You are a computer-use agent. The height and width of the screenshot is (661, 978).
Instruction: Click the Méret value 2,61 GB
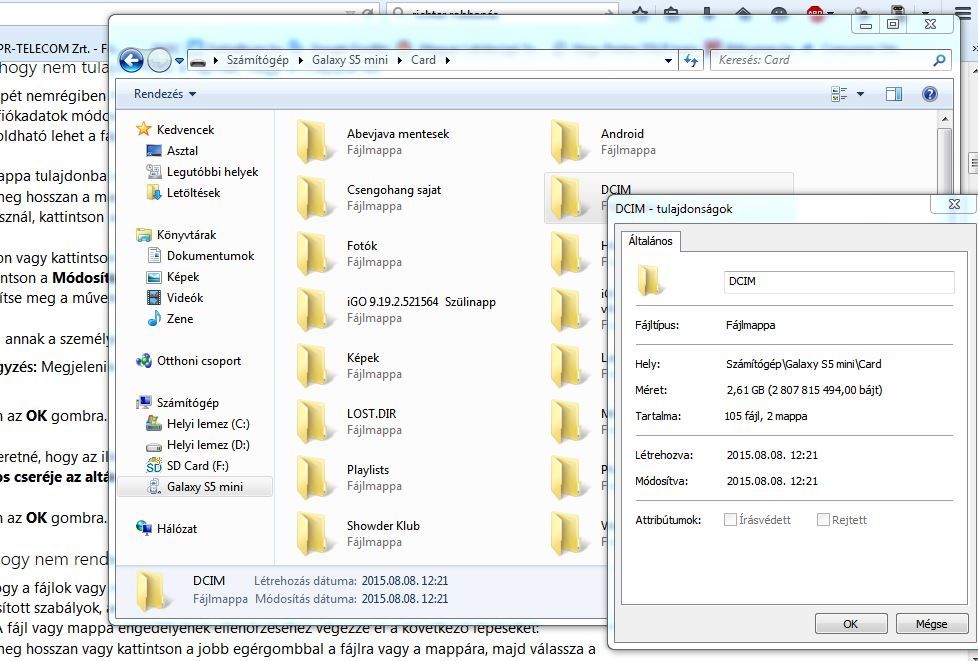(805, 390)
